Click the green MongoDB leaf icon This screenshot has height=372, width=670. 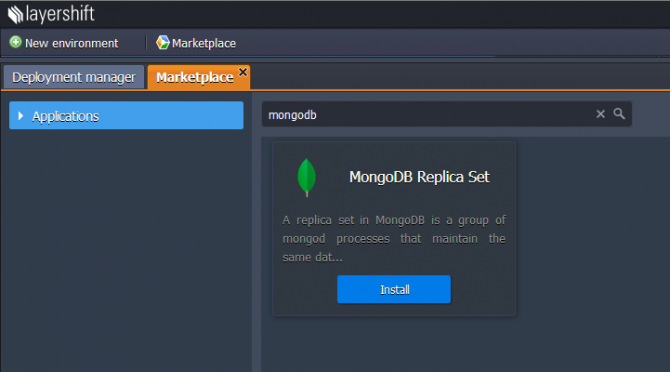(x=306, y=177)
